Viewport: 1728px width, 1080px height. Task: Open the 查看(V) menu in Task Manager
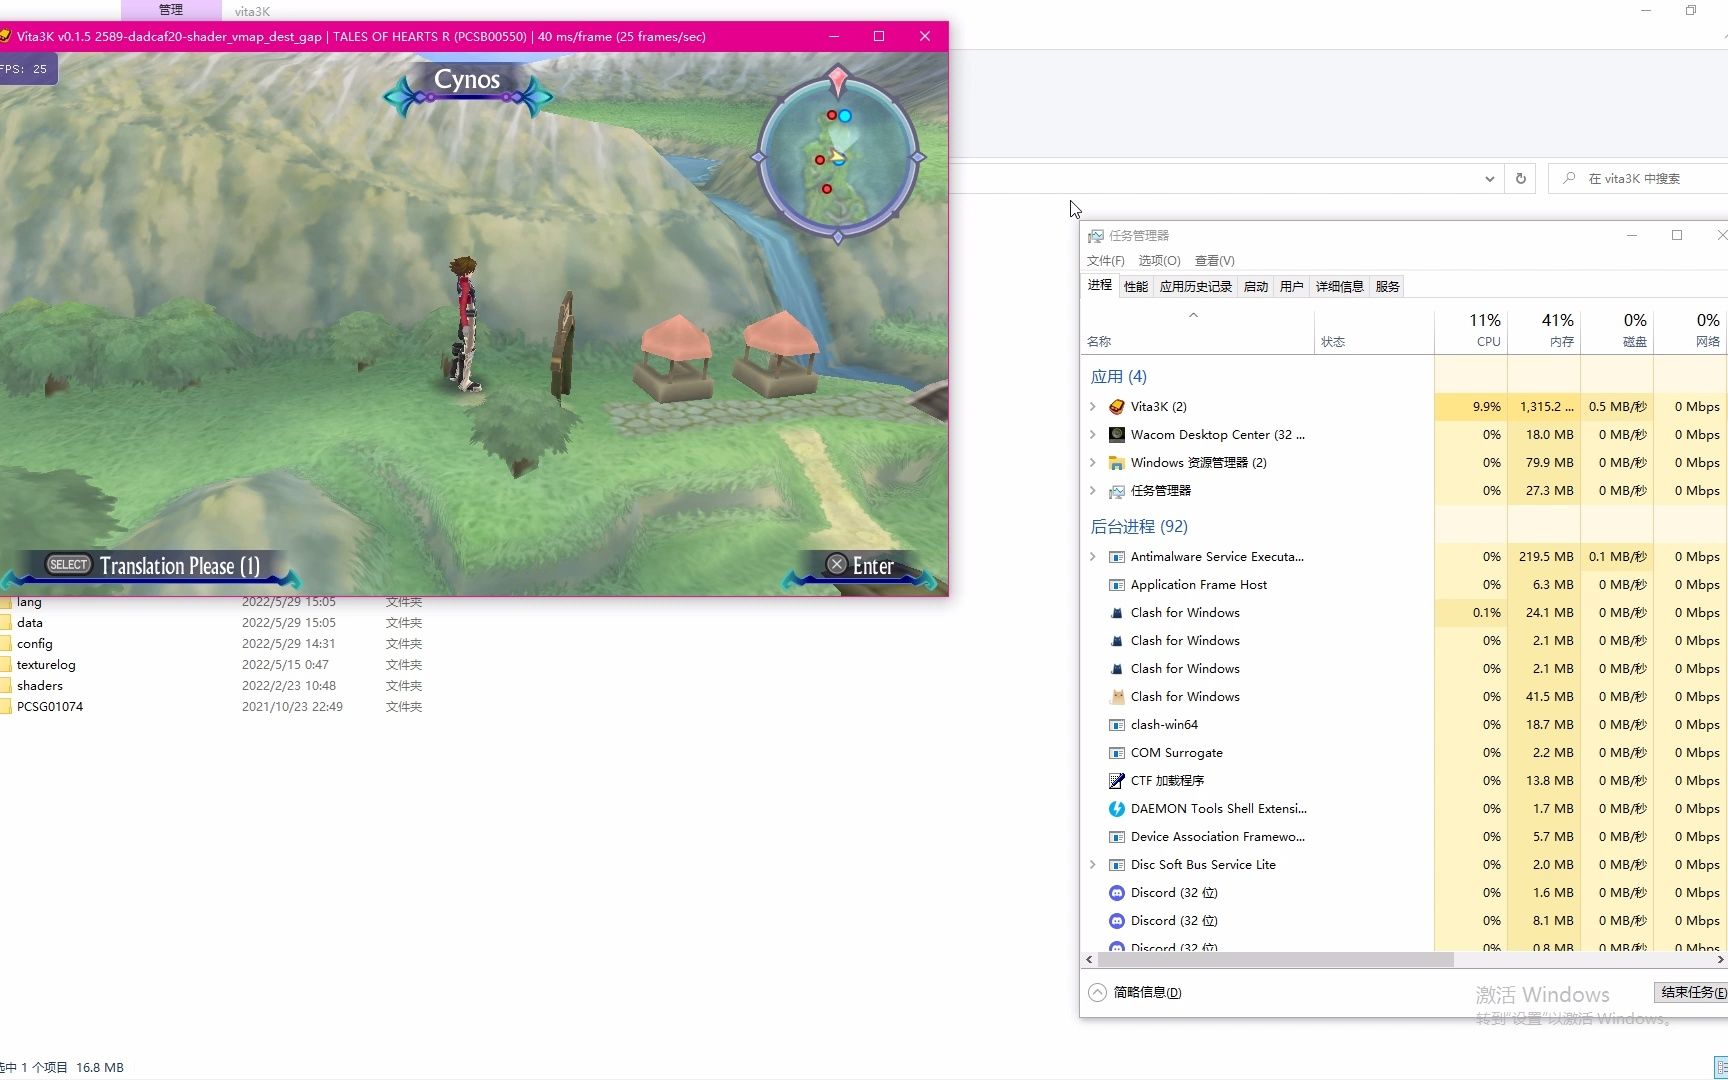coord(1214,261)
